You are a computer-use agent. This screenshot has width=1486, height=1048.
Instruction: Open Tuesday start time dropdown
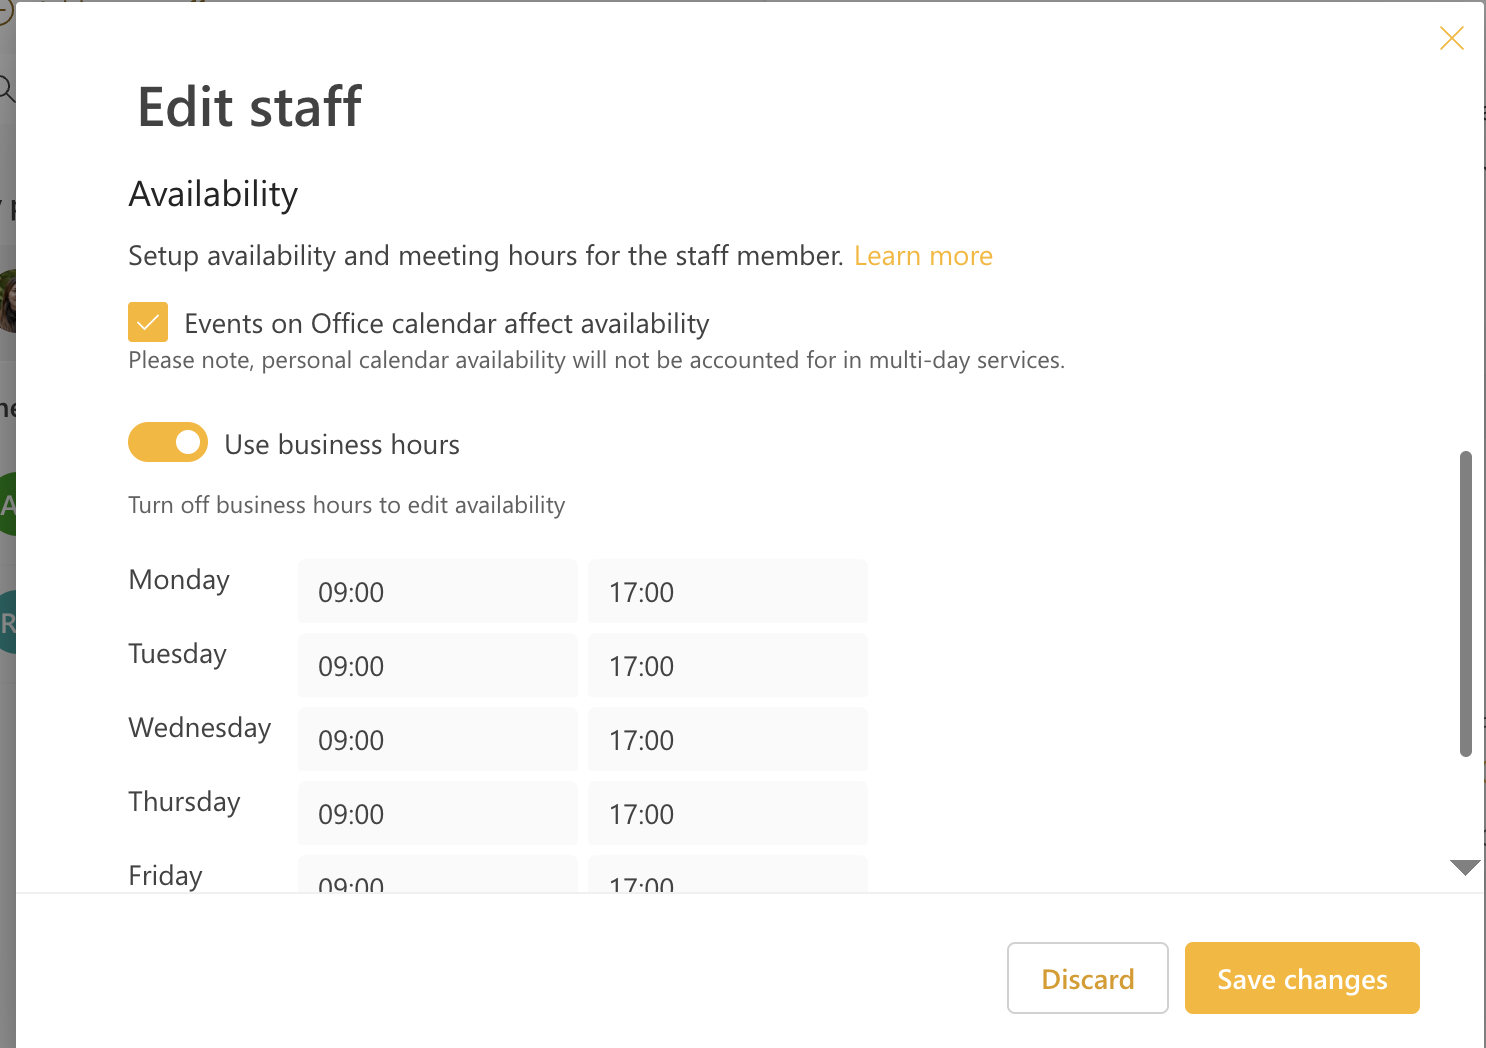(x=438, y=665)
